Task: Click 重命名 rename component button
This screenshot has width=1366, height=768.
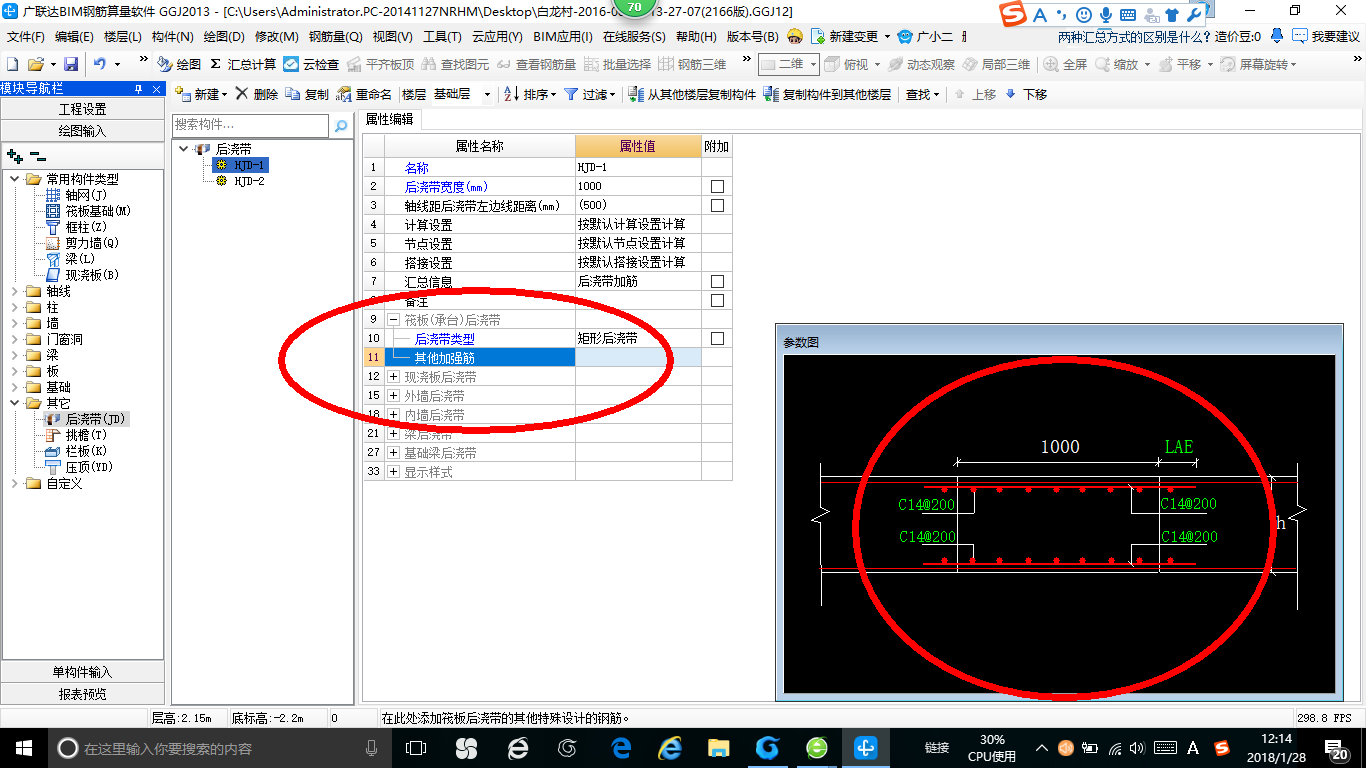Action: [x=364, y=94]
